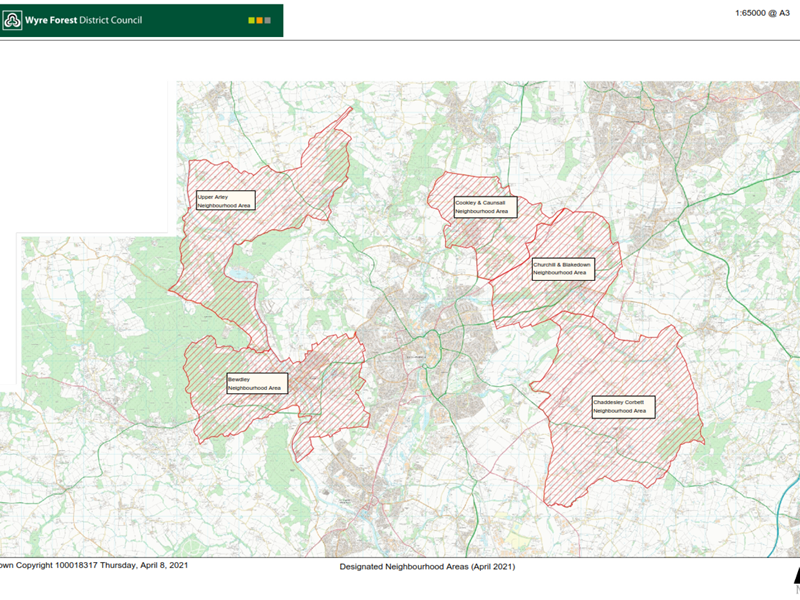Viewport: 800px width, 600px height.
Task: Select the Upper Arley Neighbourhood Area label
Action: (x=225, y=200)
